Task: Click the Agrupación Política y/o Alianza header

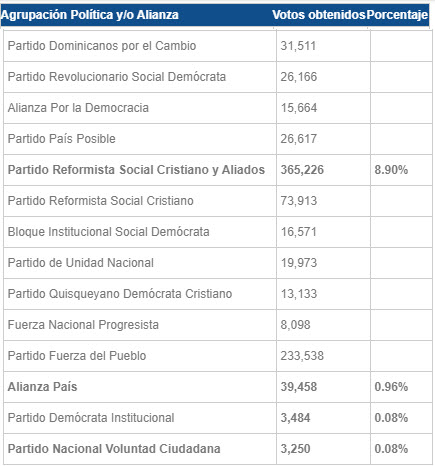Action: pos(90,15)
